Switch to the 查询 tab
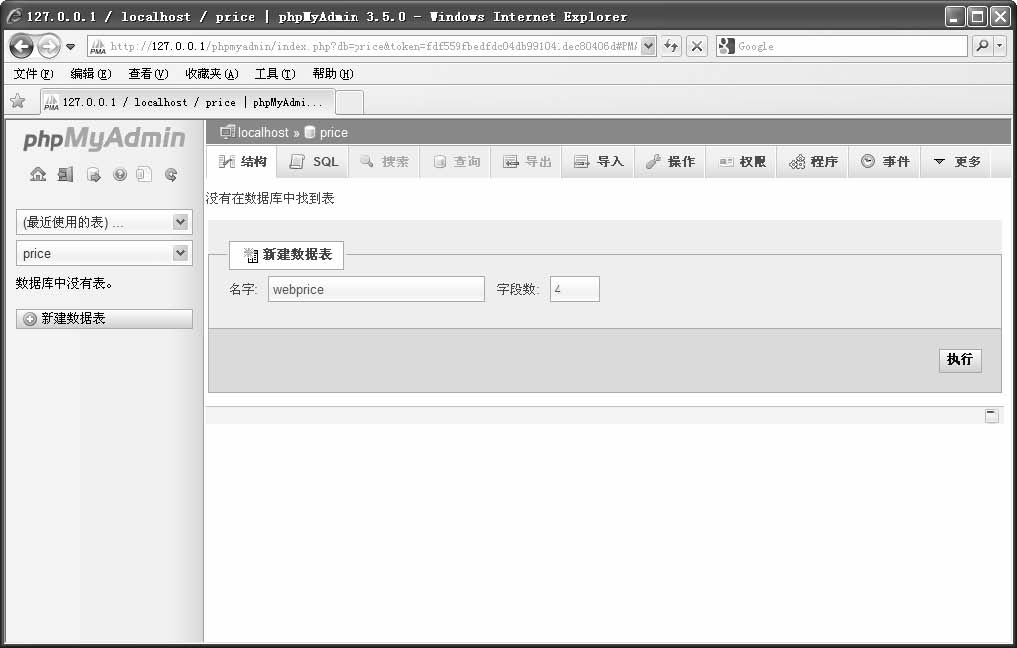The image size is (1017, 648). tap(456, 162)
